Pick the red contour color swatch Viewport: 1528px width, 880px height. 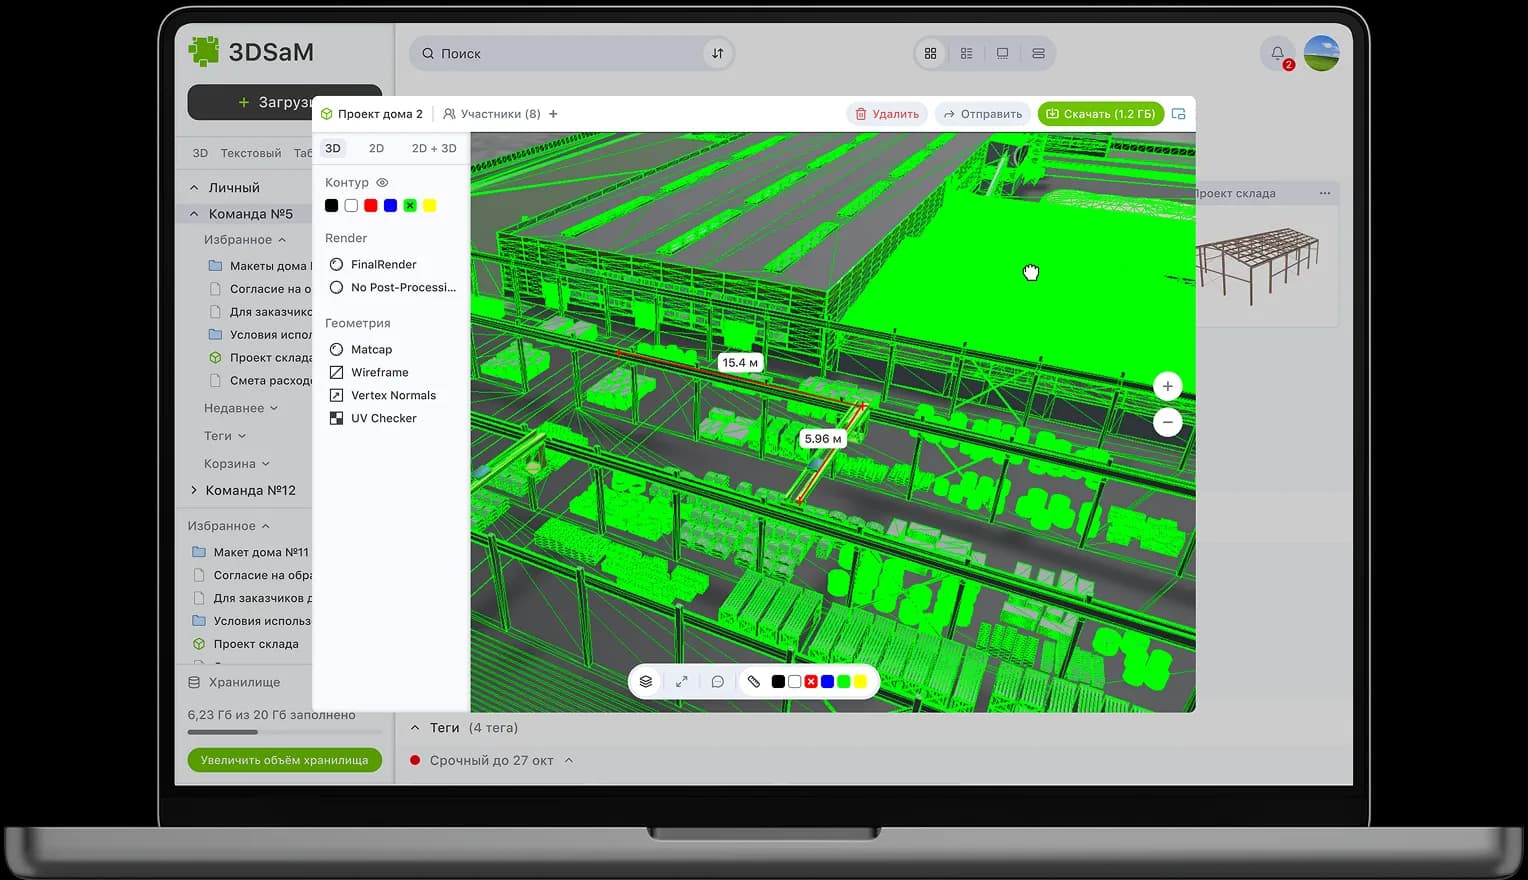click(370, 206)
